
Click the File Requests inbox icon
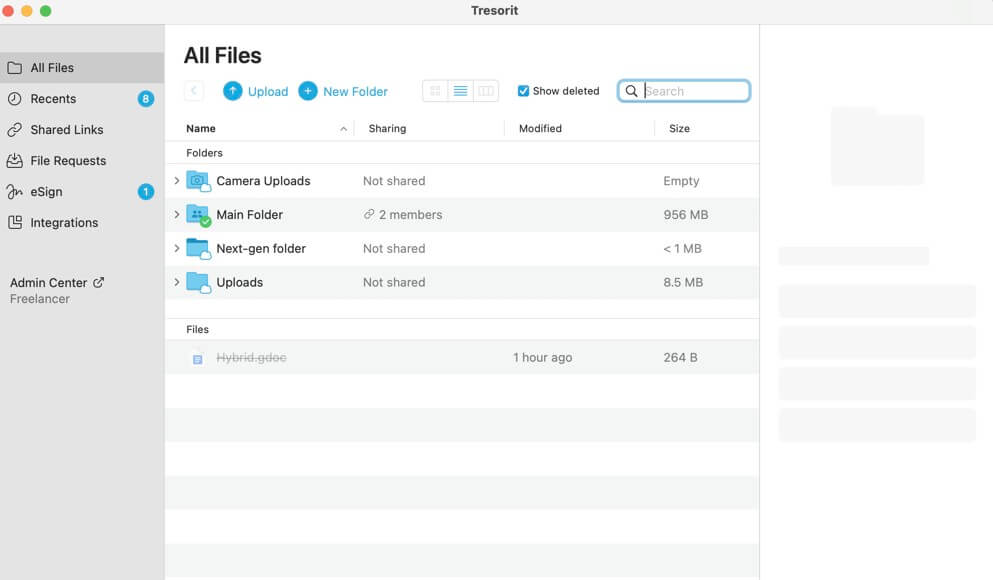point(15,161)
